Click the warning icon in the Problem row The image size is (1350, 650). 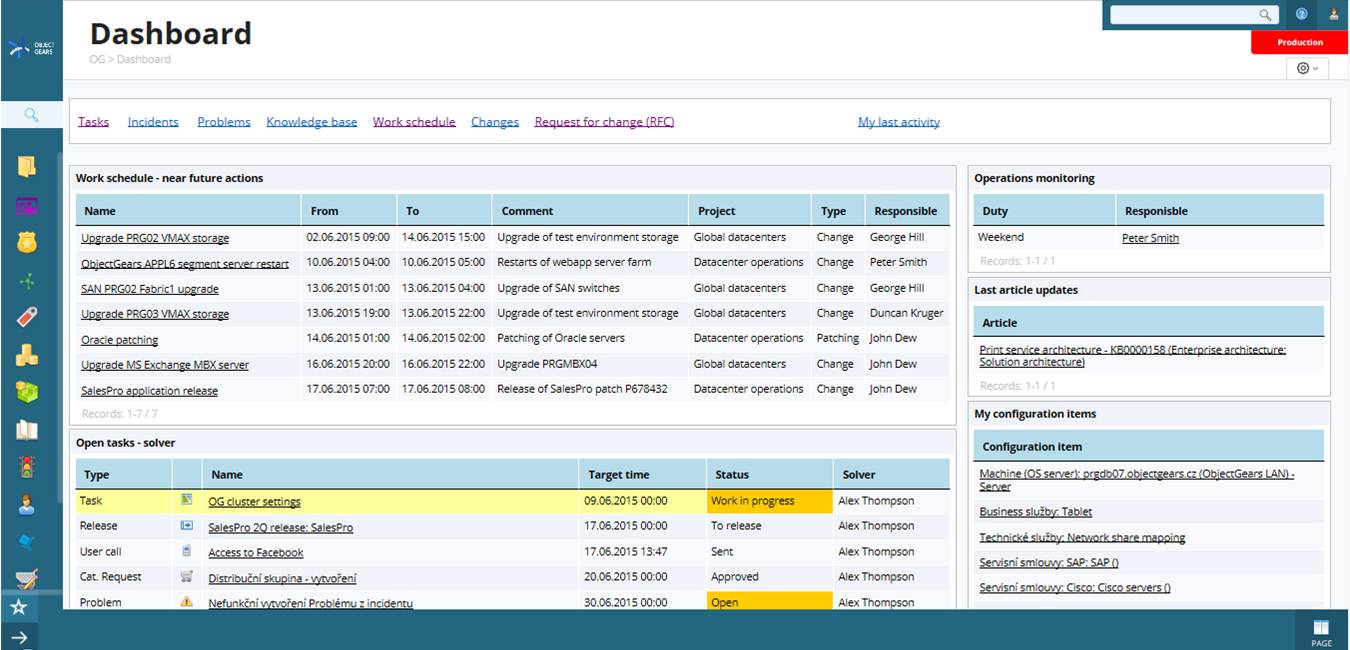click(x=186, y=602)
